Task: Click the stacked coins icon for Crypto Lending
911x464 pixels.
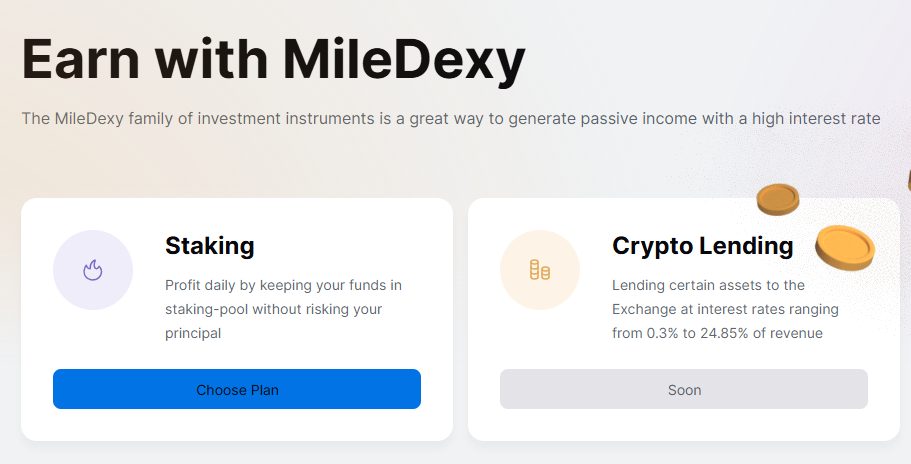Action: (x=540, y=270)
